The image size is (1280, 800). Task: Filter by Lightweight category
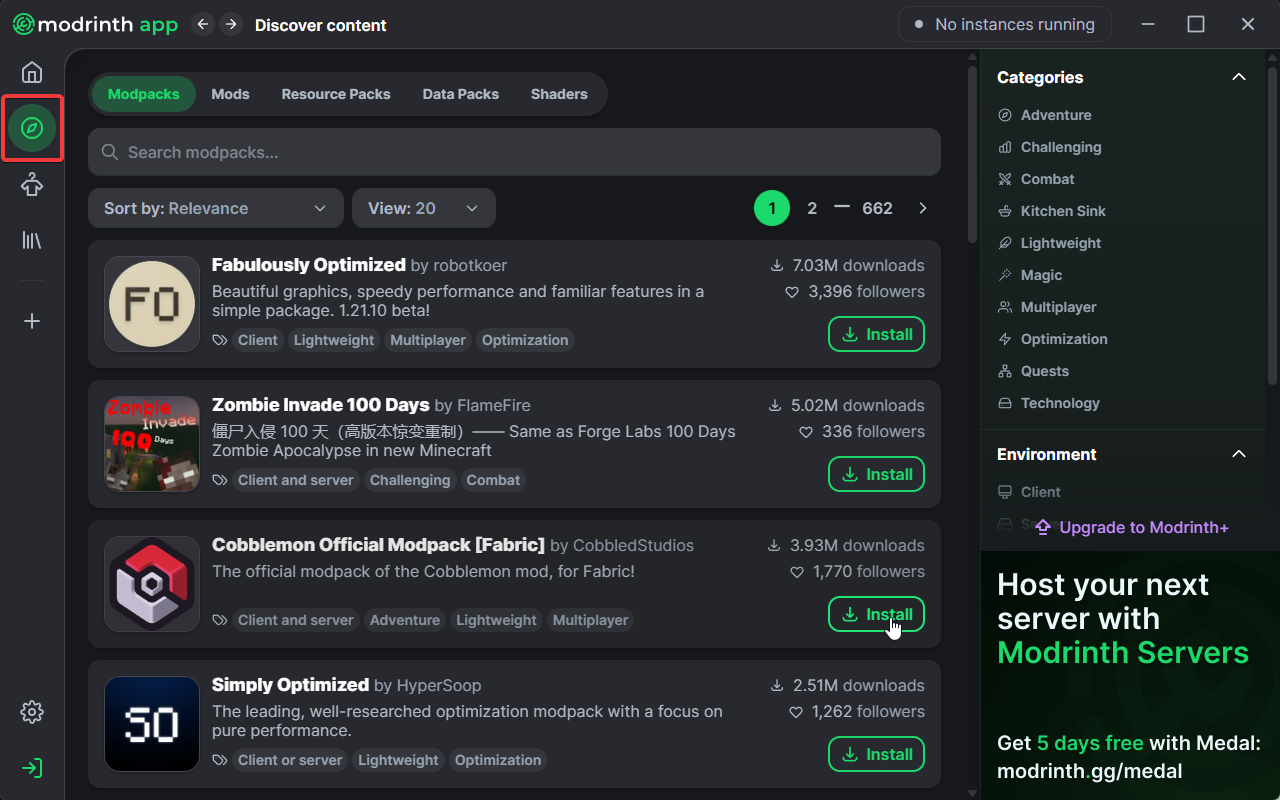pyautogui.click(x=1049, y=243)
